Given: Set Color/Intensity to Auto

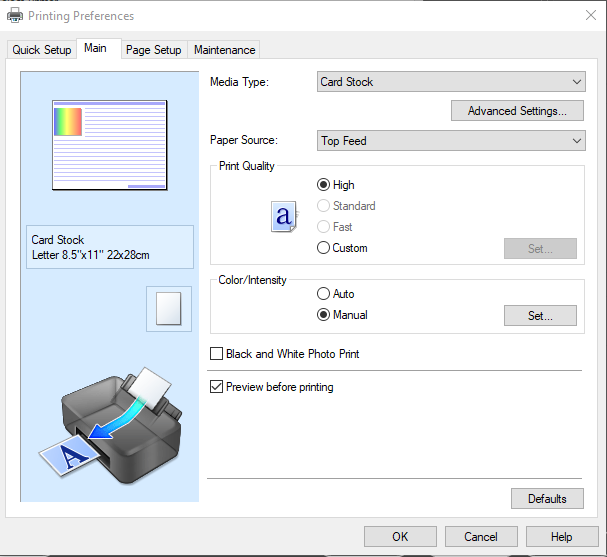Looking at the screenshot, I should [335, 294].
